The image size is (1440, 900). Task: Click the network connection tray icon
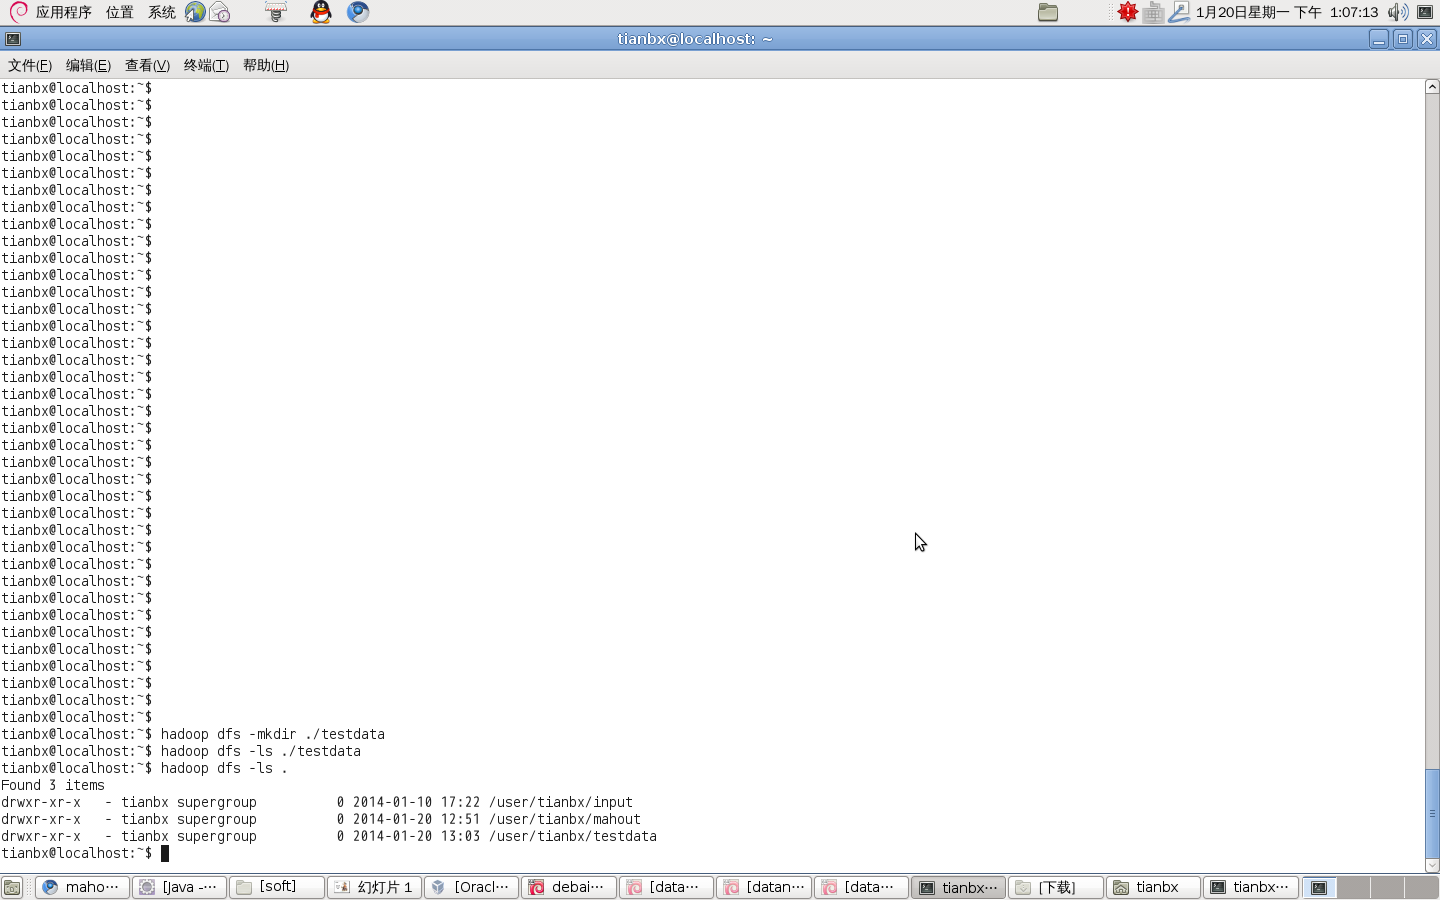[1179, 12]
